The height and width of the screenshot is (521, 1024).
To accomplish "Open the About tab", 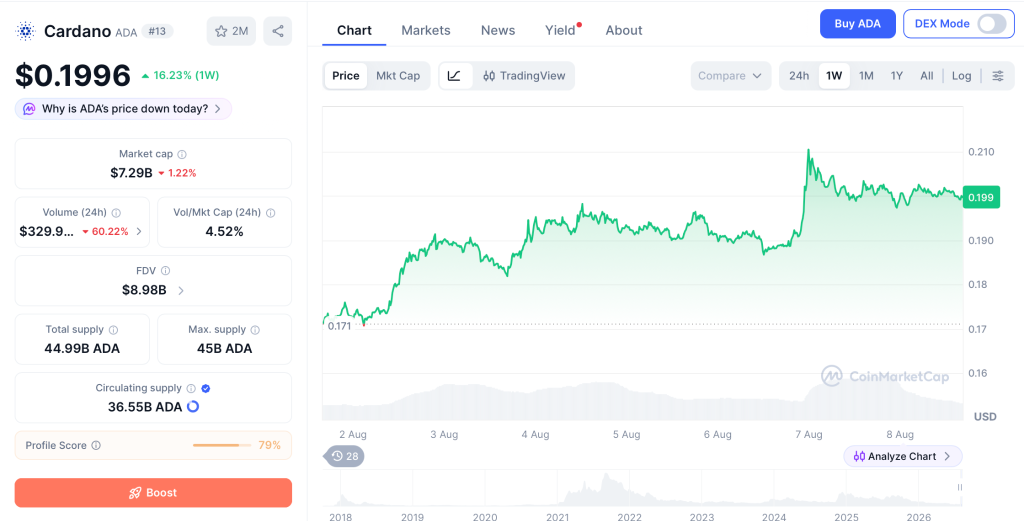I will coord(624,30).
